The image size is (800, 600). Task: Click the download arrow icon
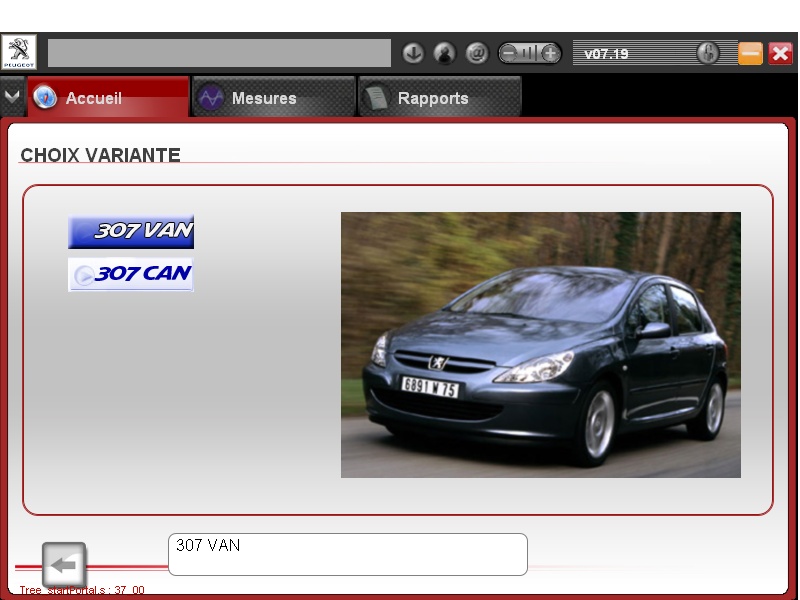point(413,53)
